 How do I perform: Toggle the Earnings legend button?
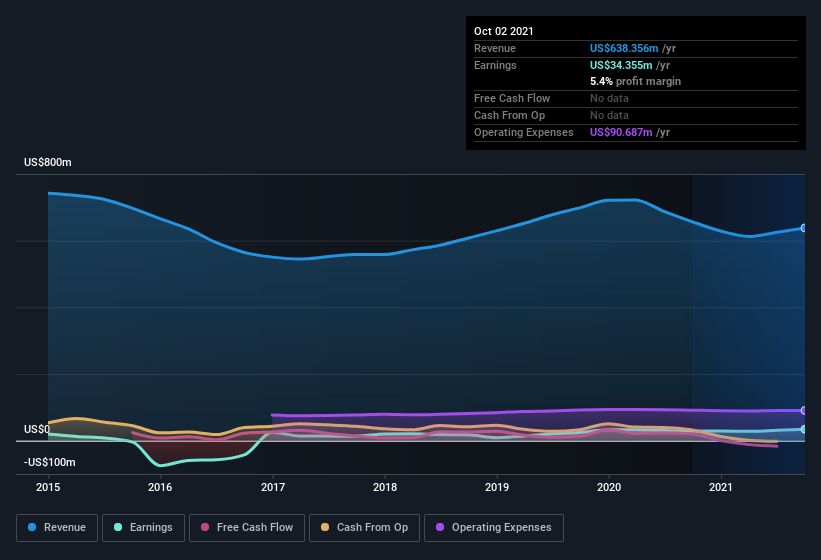[x=143, y=528]
